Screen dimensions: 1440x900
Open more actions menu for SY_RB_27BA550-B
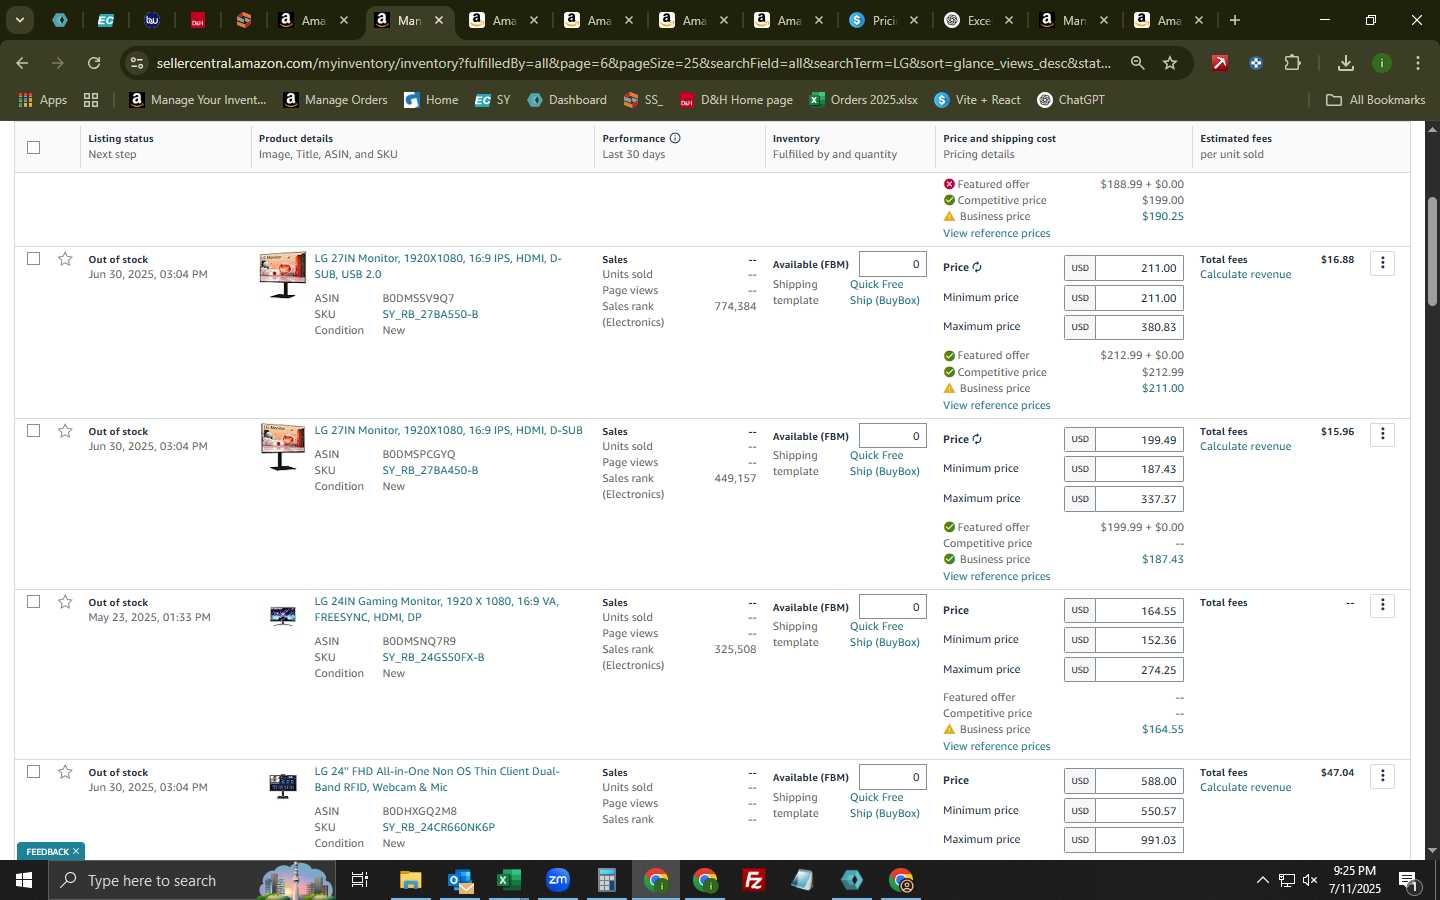(1382, 263)
